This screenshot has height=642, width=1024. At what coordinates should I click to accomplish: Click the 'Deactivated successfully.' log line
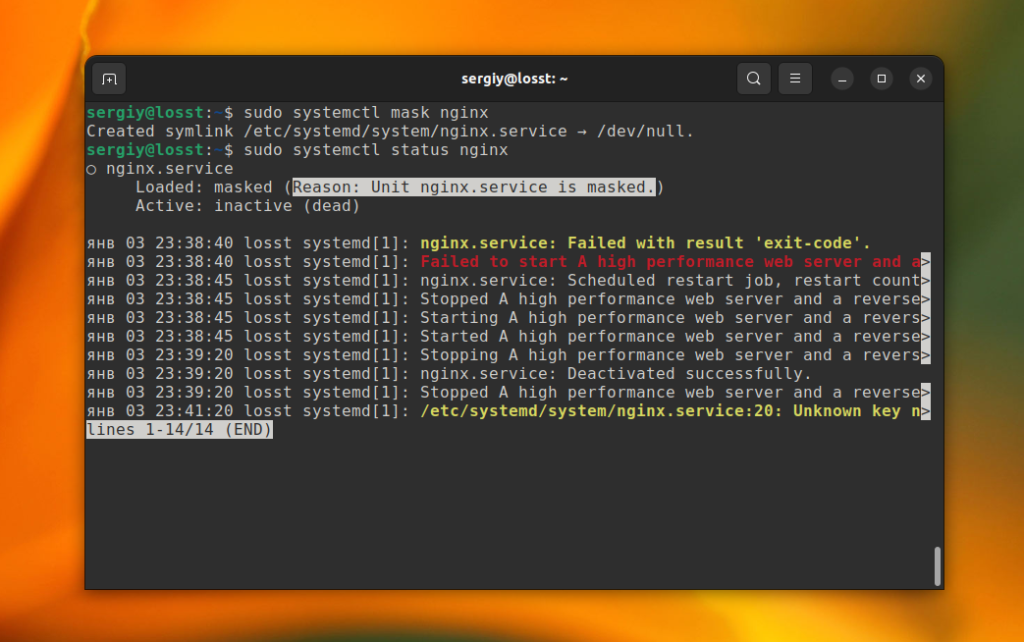tap(689, 374)
